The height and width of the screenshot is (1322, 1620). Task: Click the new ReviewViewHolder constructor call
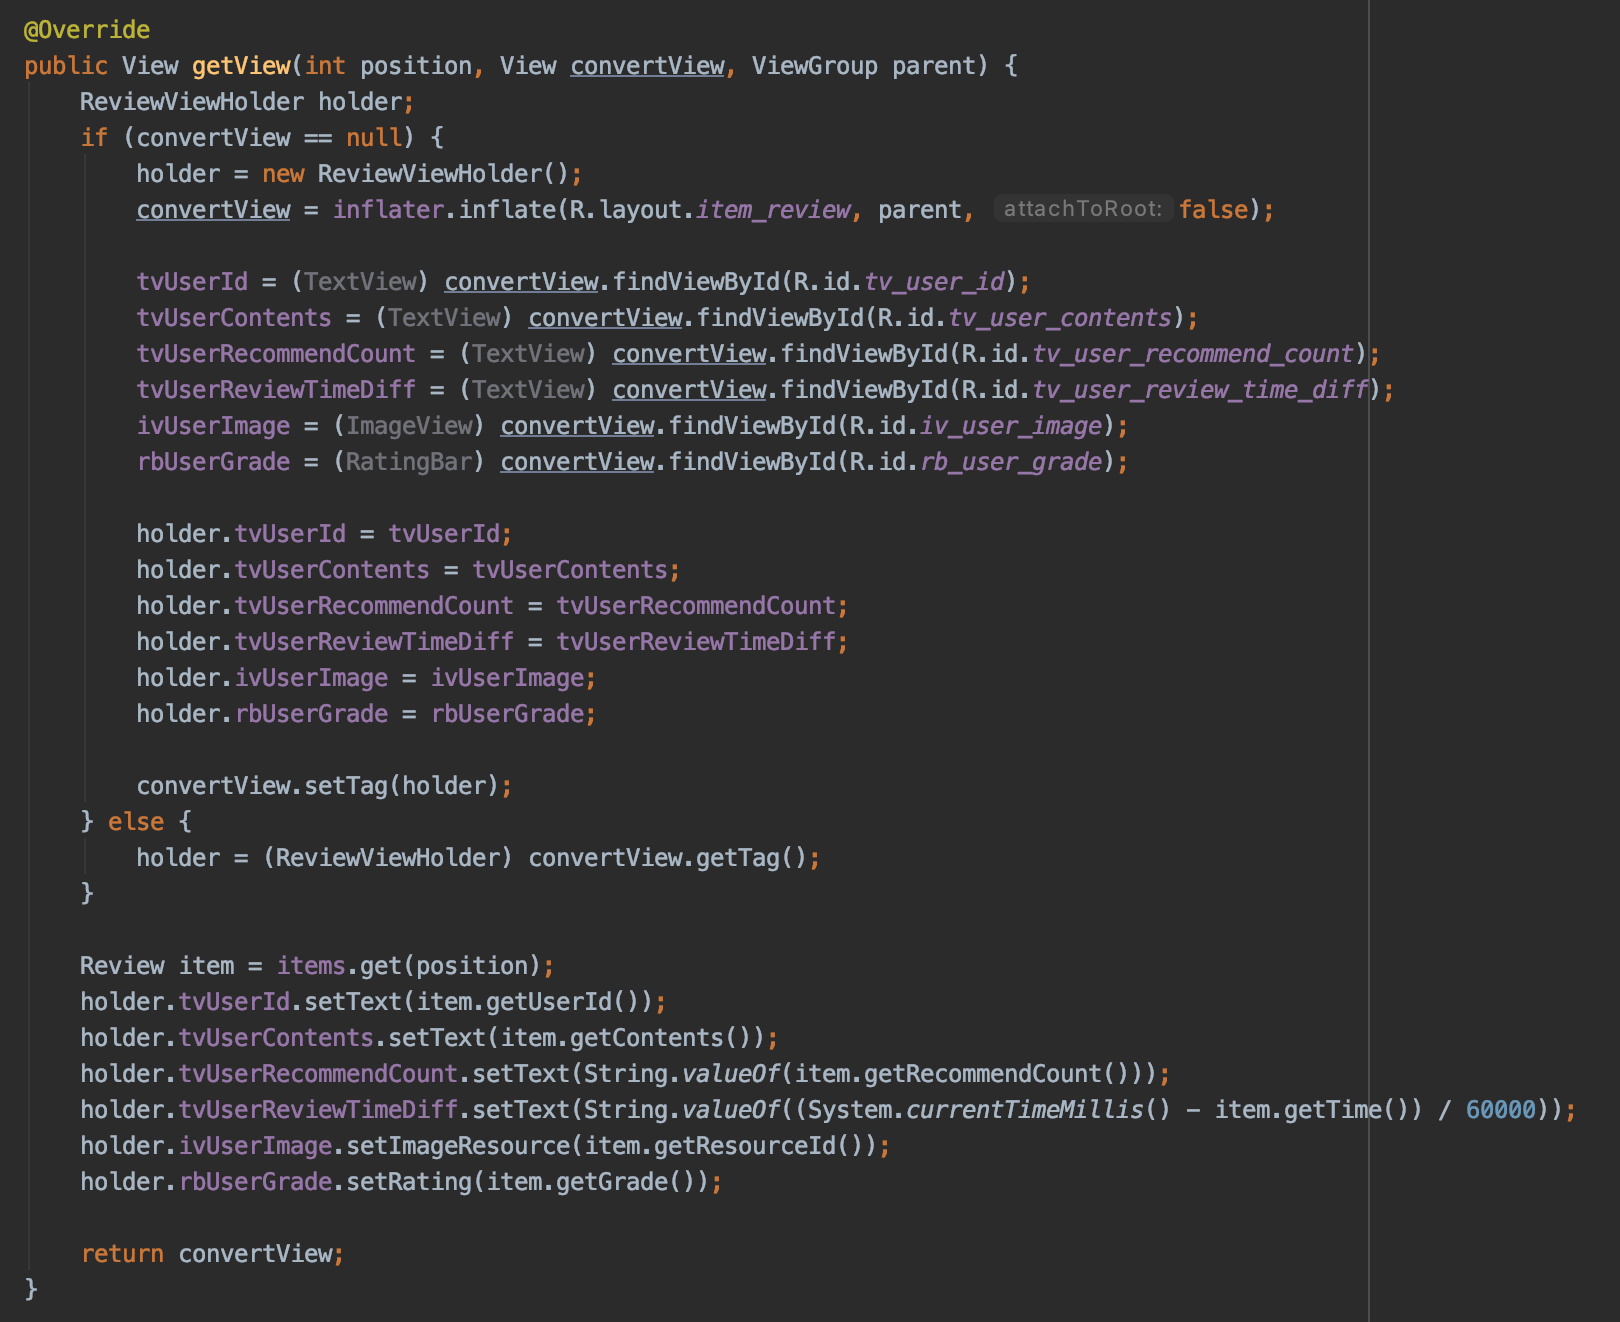pos(421,173)
